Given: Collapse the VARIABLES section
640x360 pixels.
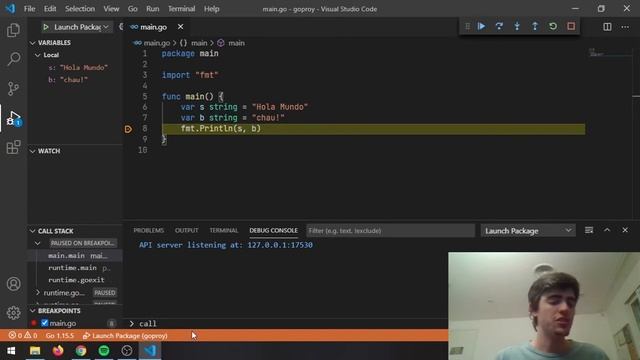Looking at the screenshot, I should [33, 43].
